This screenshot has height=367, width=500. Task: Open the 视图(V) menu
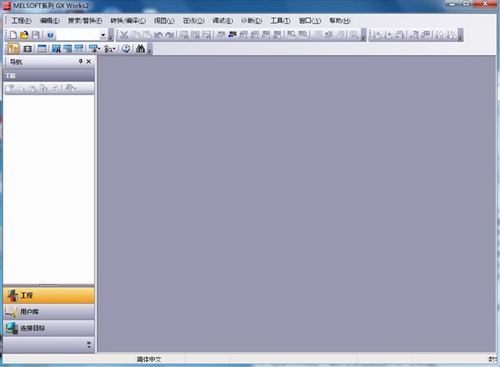164,21
